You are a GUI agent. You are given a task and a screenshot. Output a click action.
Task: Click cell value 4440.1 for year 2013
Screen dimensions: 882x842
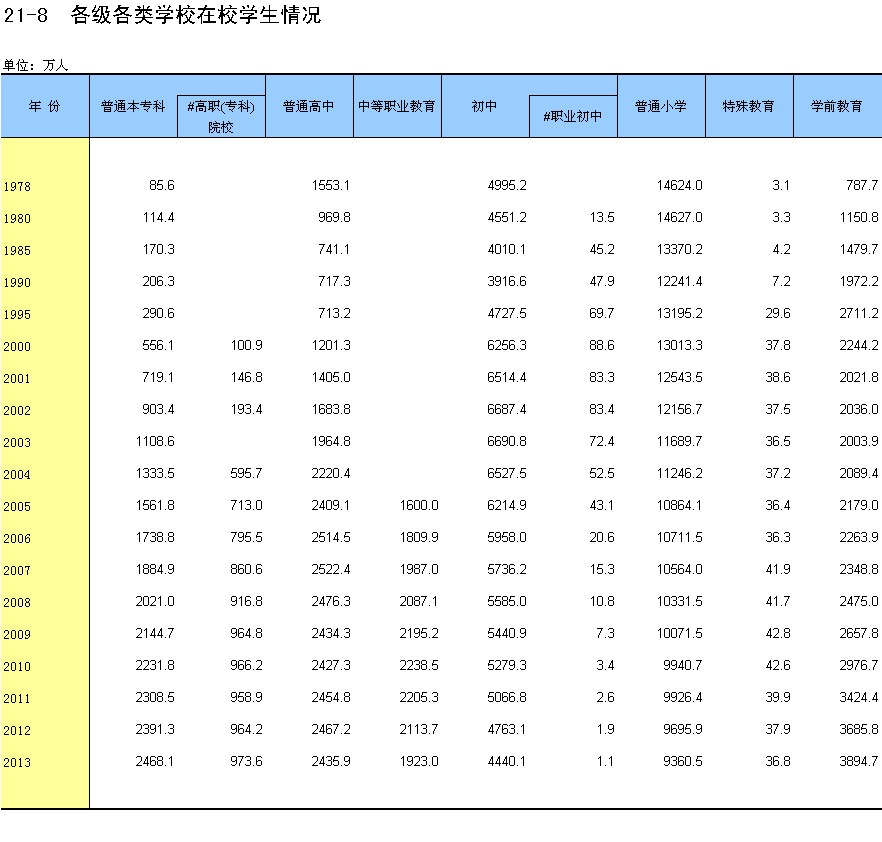507,761
